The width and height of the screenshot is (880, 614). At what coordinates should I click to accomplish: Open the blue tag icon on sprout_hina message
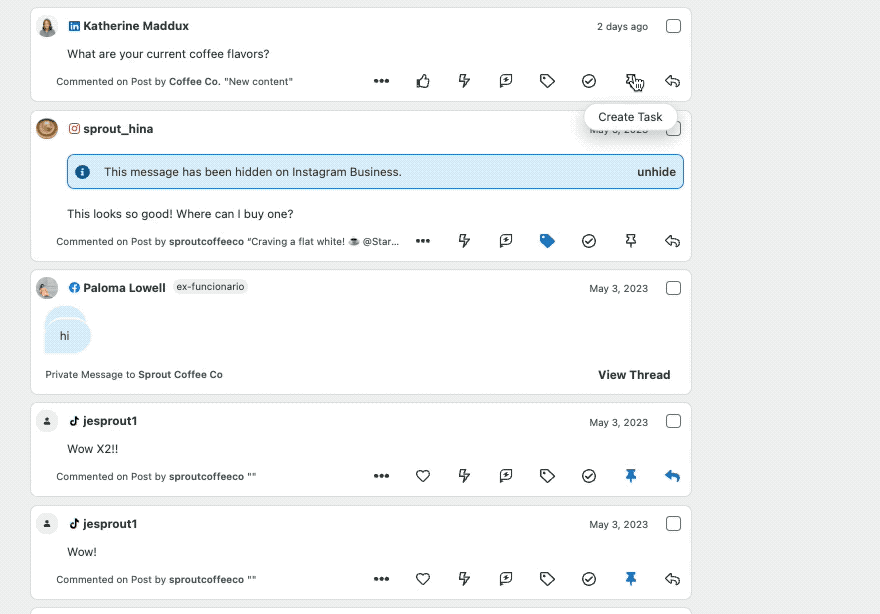(x=547, y=241)
